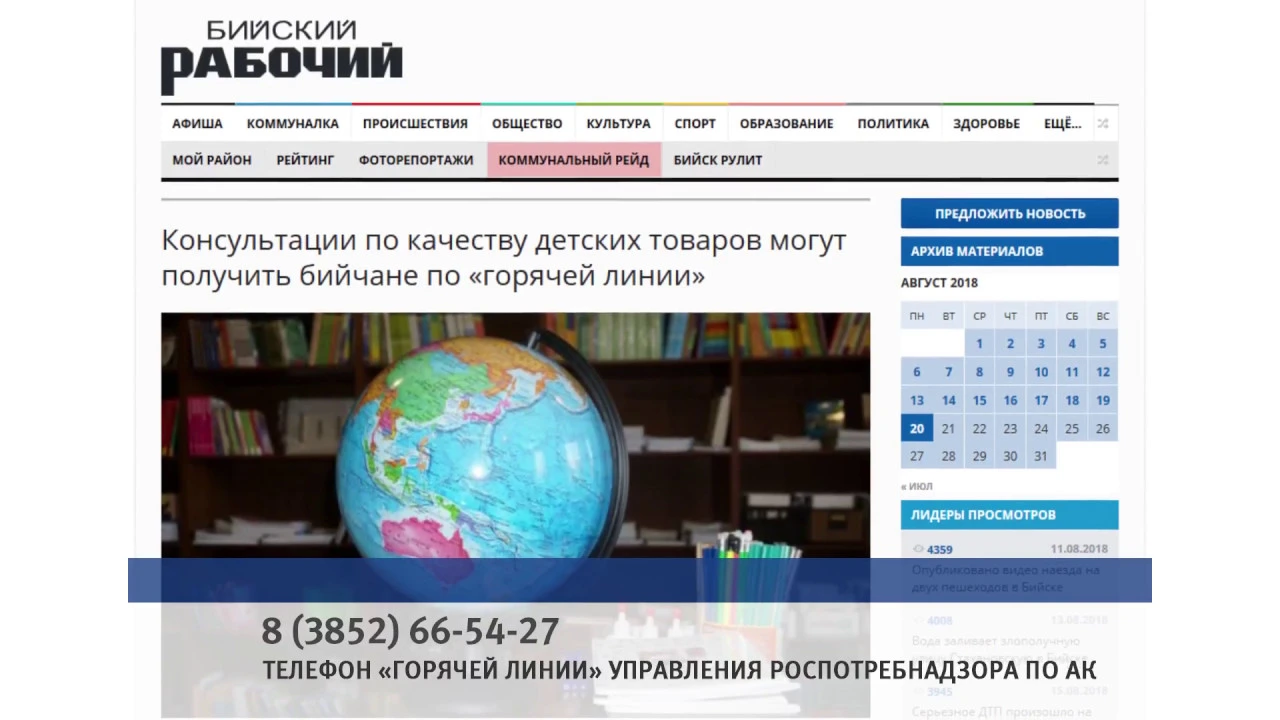Select the Здоровье menu item
The image size is (1280, 720).
986,124
